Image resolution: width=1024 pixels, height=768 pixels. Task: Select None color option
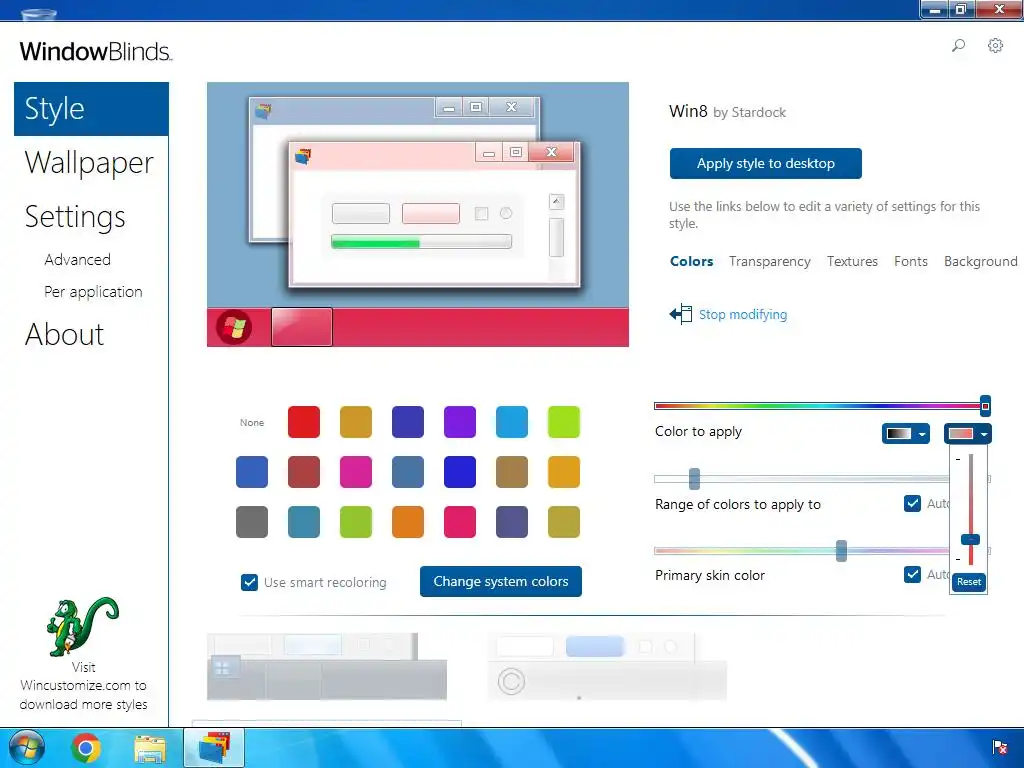[x=252, y=423]
